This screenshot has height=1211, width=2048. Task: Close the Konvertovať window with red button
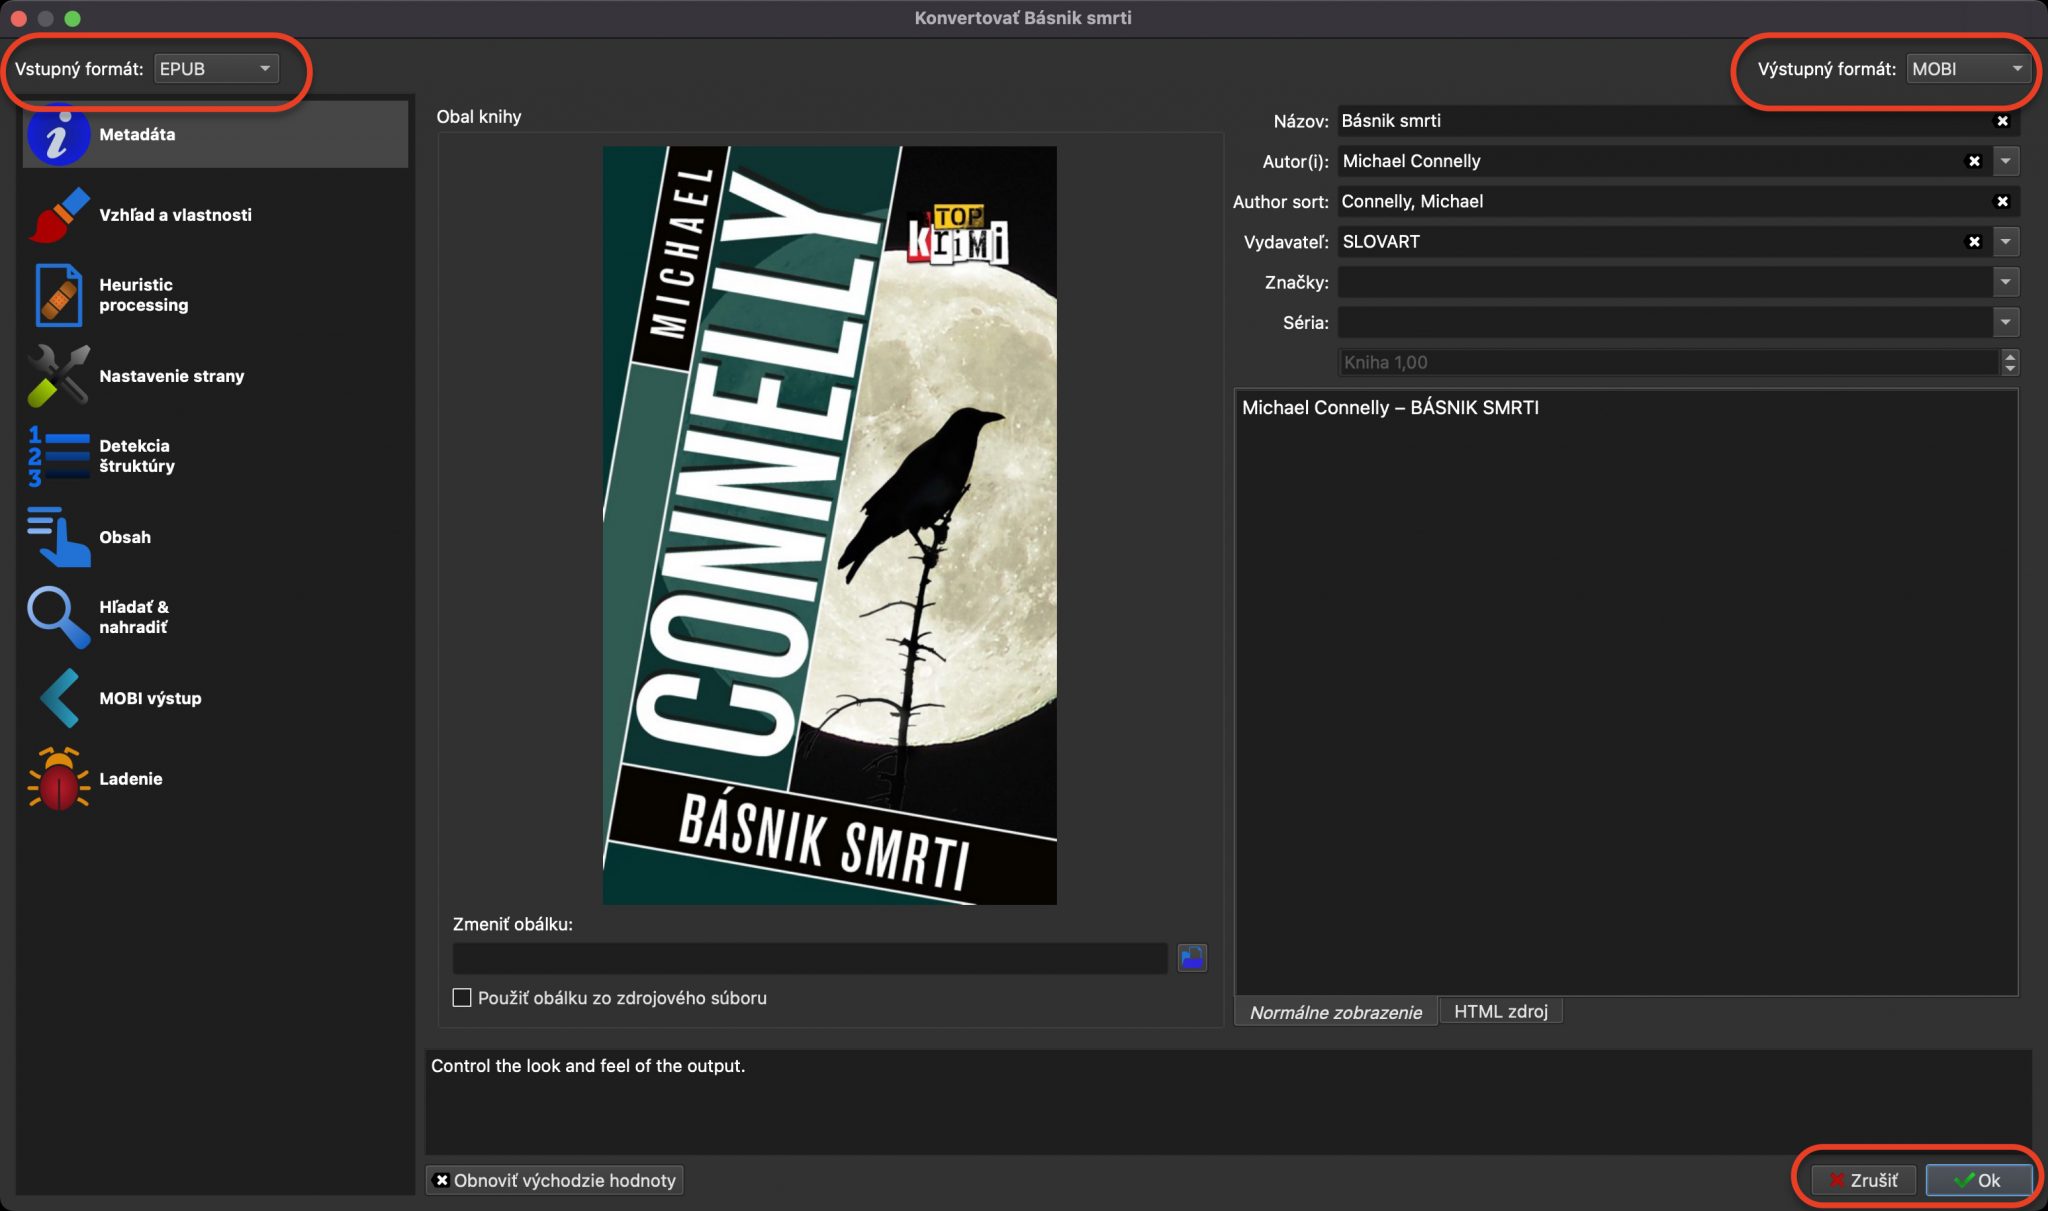pyautogui.click(x=18, y=18)
